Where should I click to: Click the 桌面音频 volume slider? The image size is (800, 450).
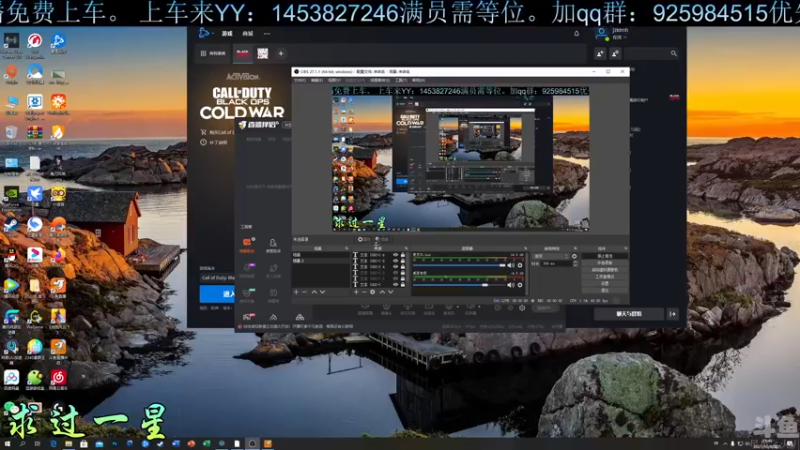459,285
